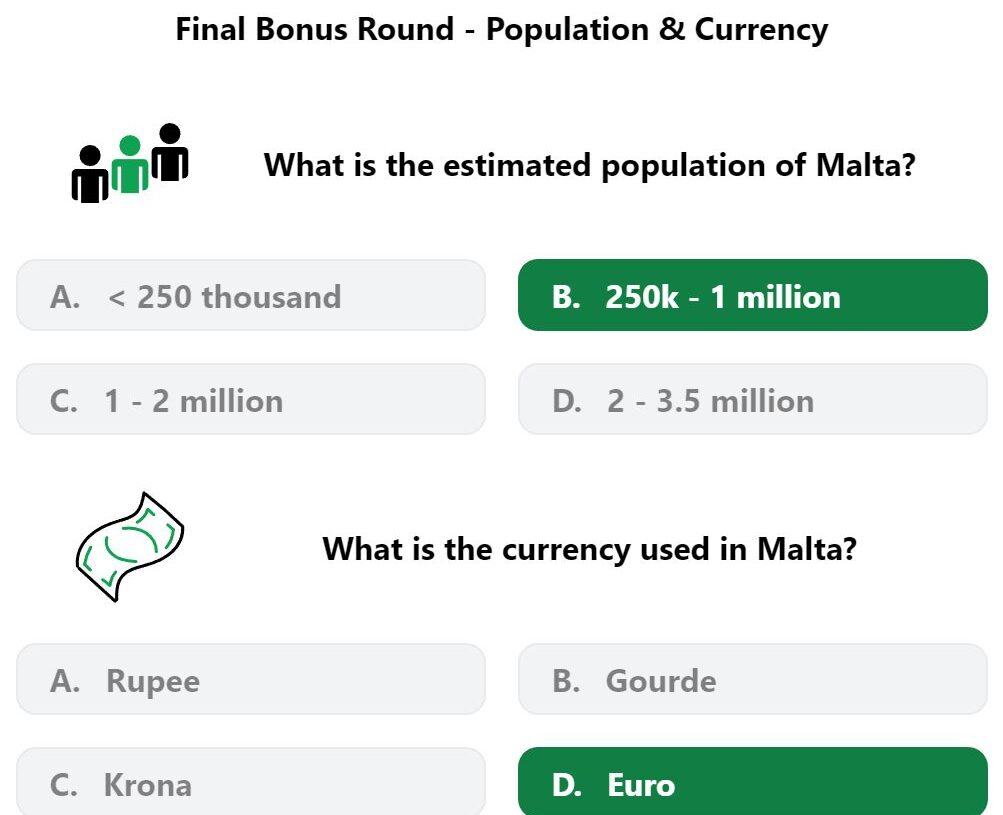This screenshot has height=815, width=1003.
Task: Pick Krona as Malta's currency
Action: click(x=251, y=782)
